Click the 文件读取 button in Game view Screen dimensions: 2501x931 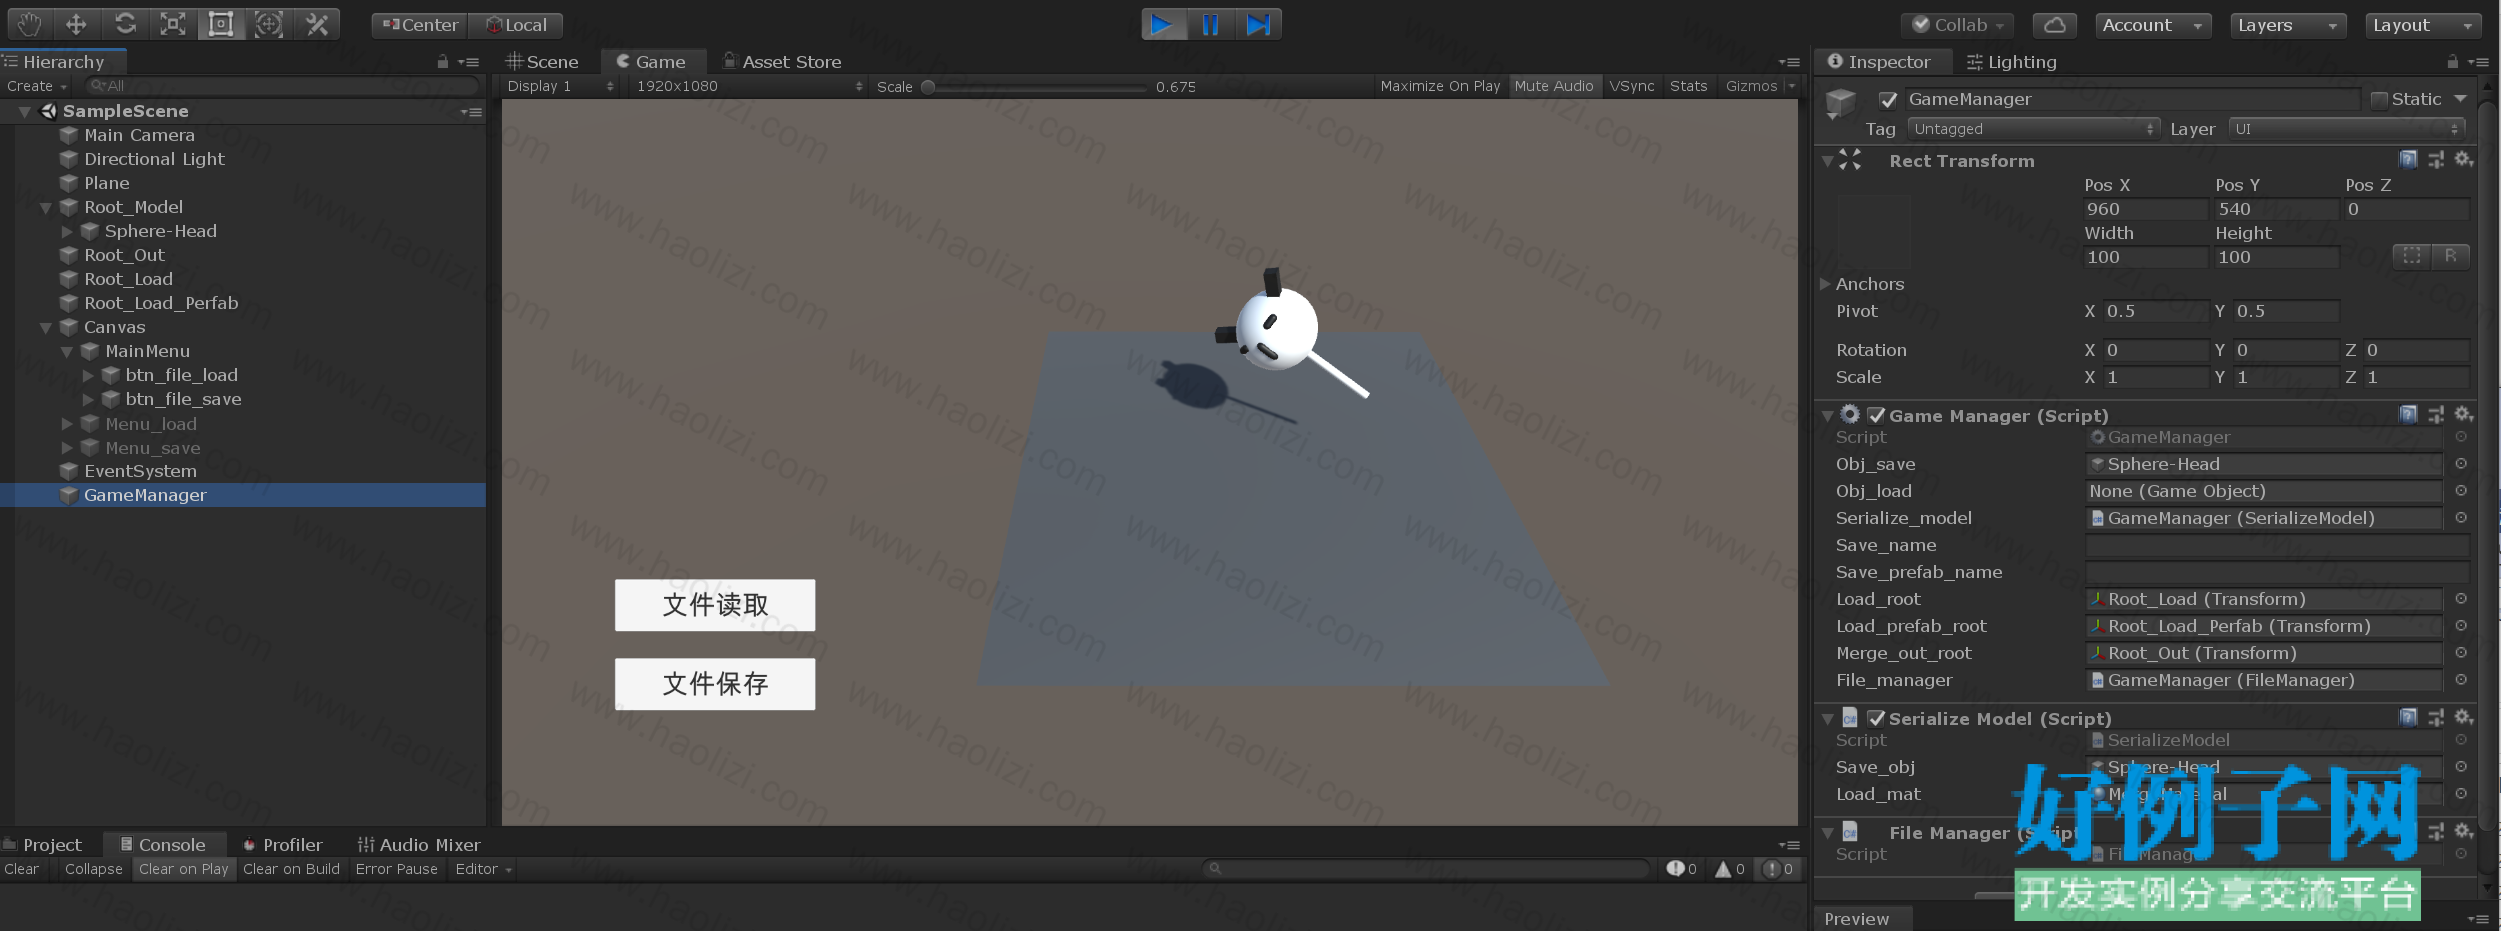pos(715,605)
